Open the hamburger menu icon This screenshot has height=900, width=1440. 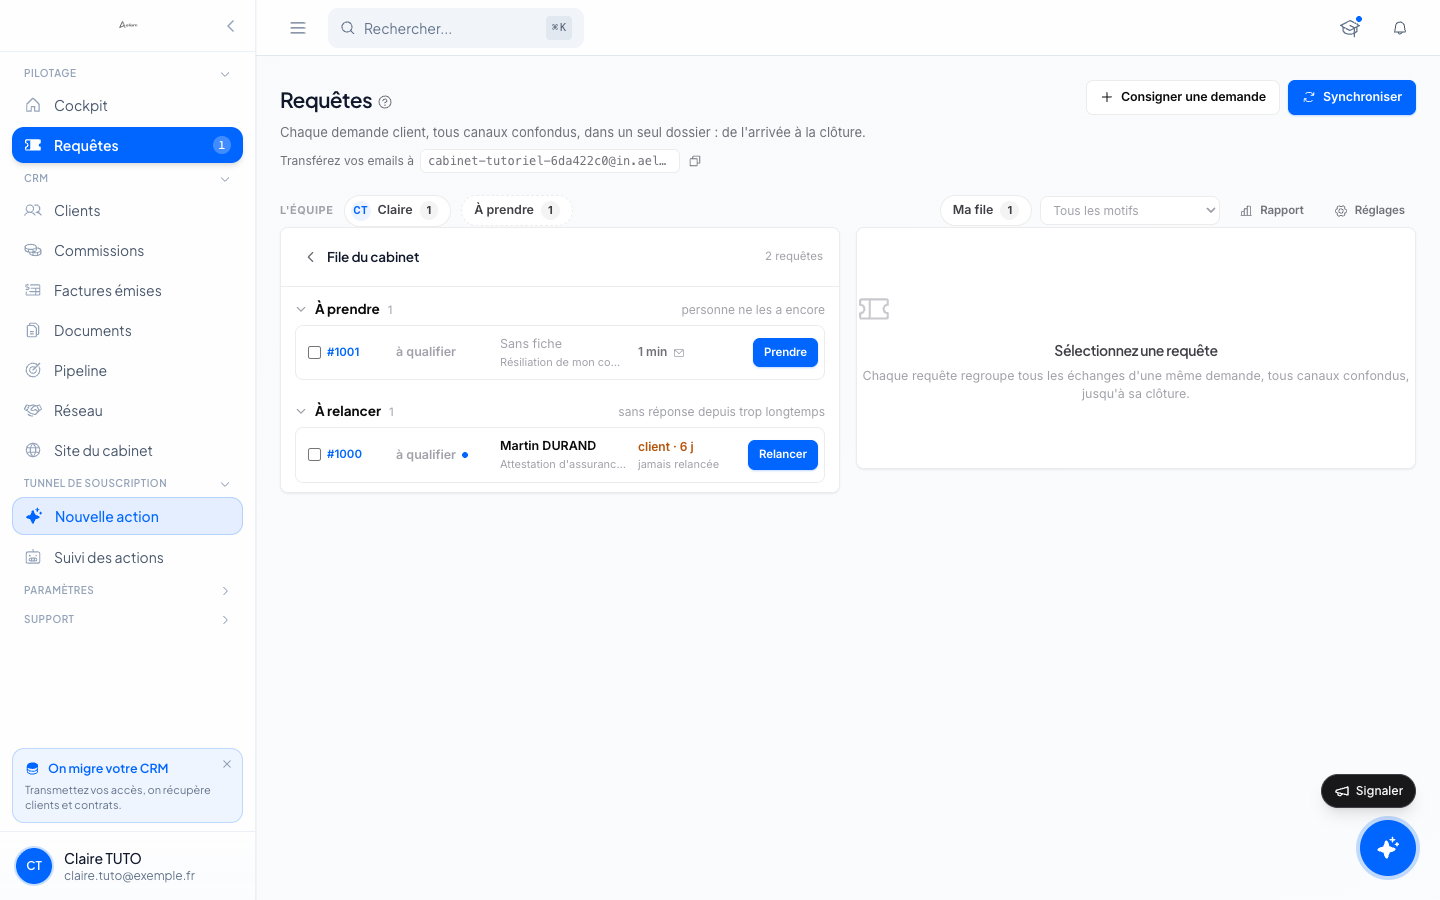[298, 28]
